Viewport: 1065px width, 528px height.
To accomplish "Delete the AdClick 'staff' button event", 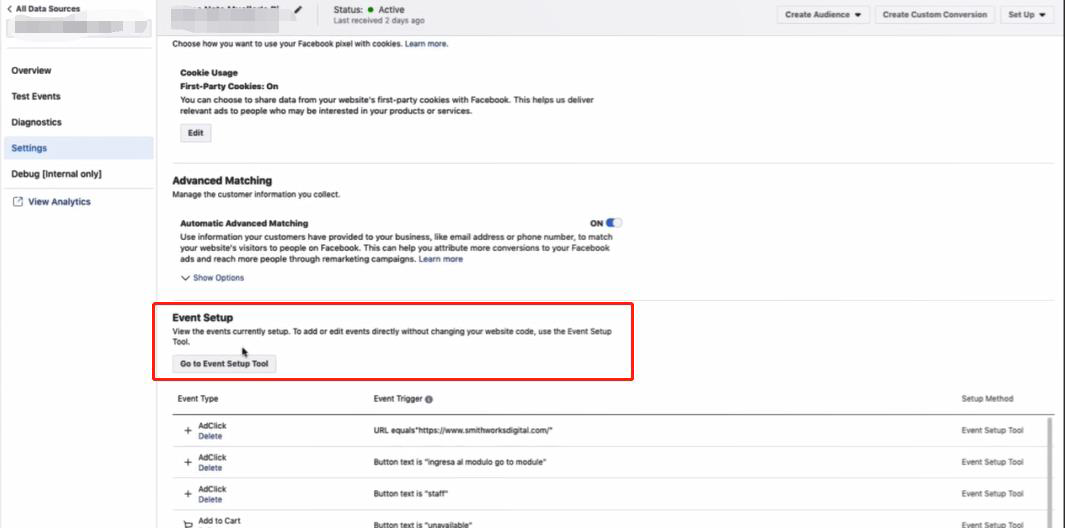I will [x=210, y=499].
